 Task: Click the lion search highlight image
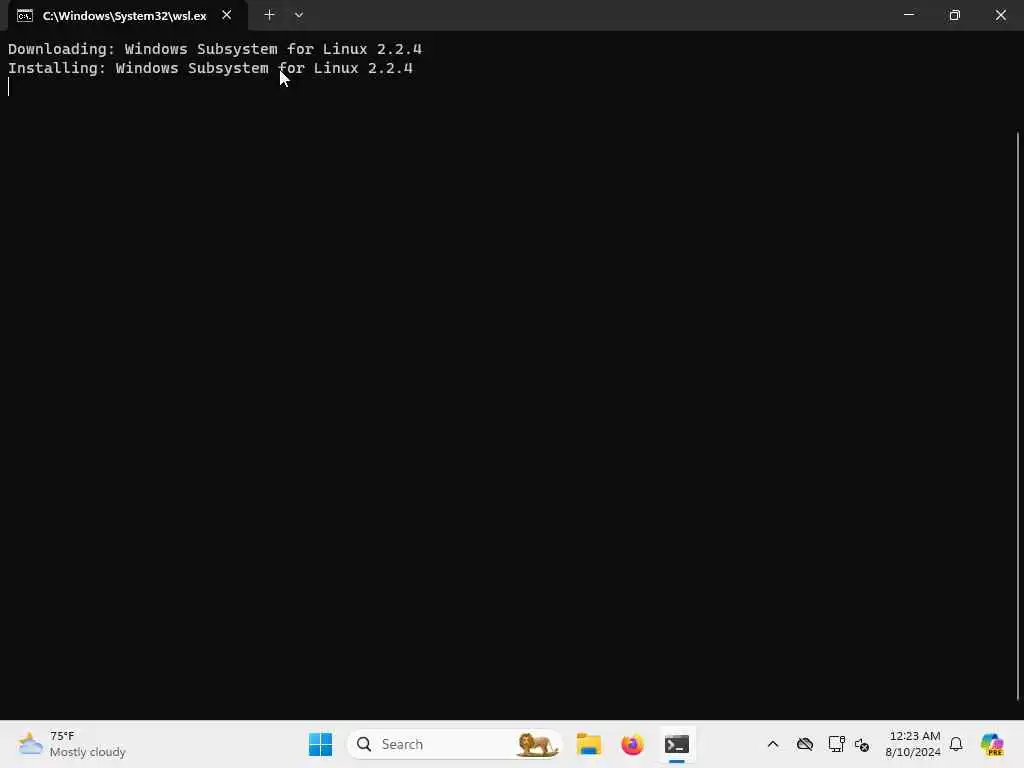tap(536, 744)
